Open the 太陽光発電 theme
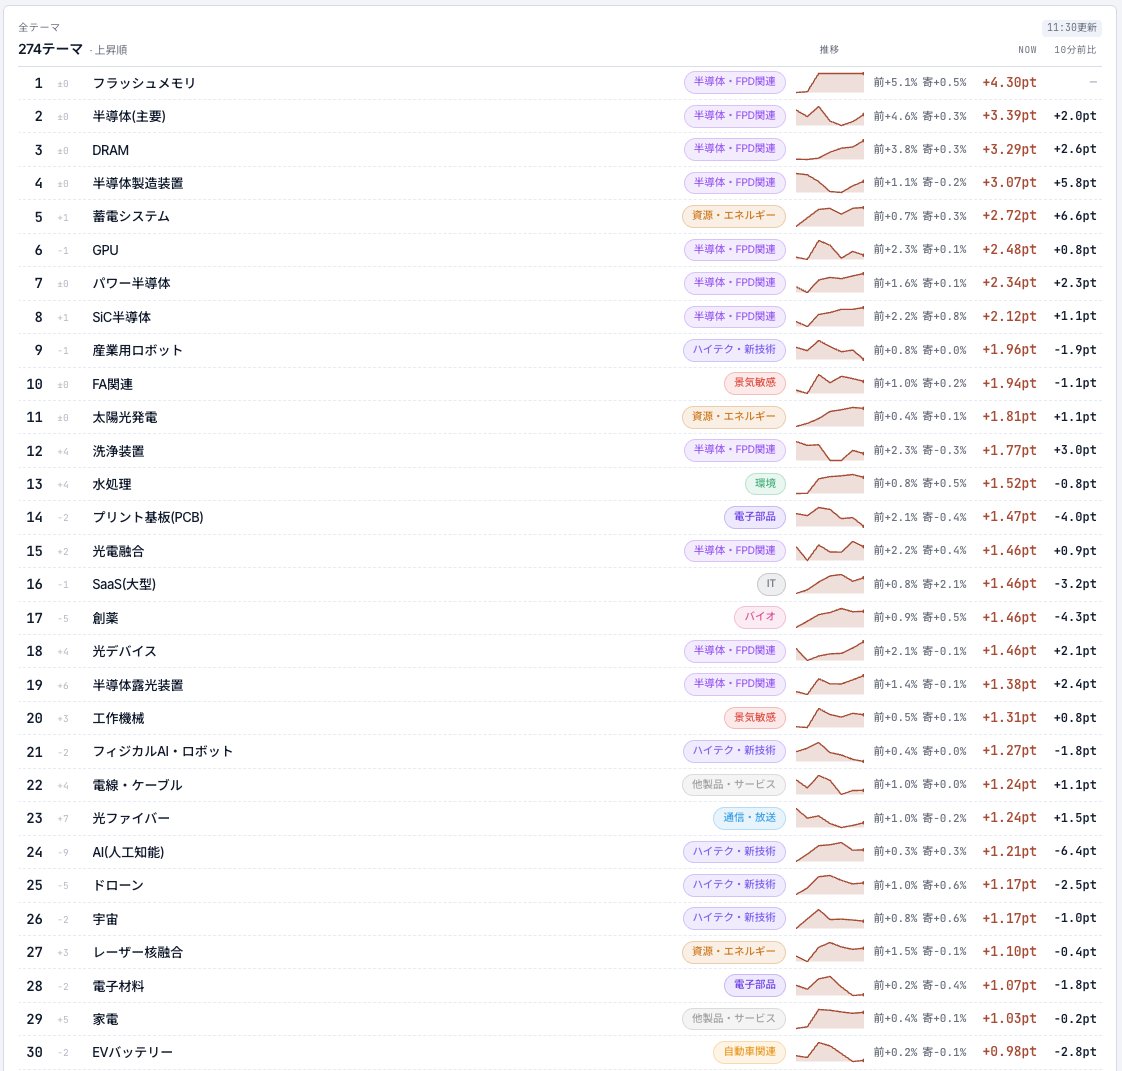The width and height of the screenshot is (1122, 1071). click(125, 417)
